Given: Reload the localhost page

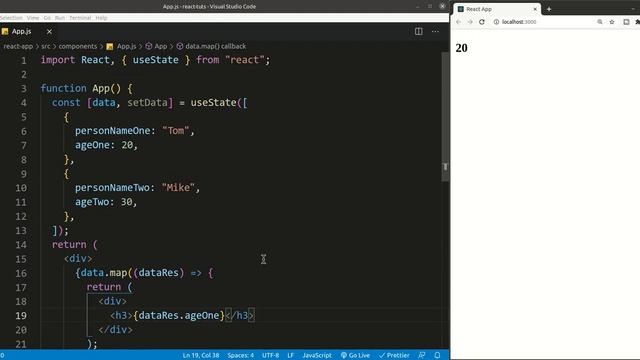Looking at the screenshot, I should coord(482,22).
